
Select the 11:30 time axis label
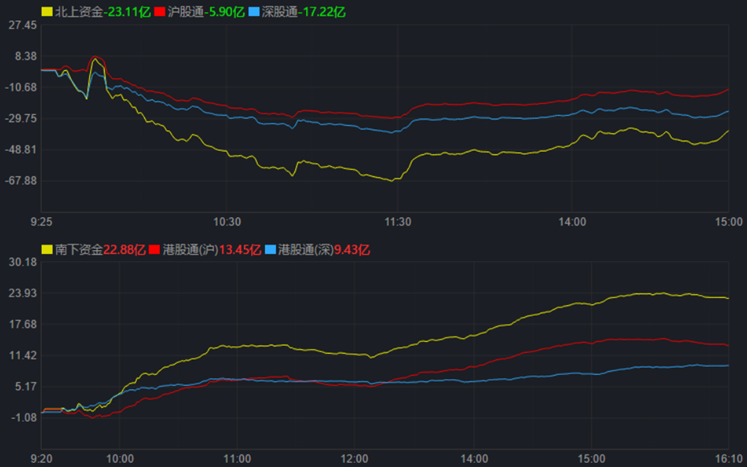click(x=398, y=221)
